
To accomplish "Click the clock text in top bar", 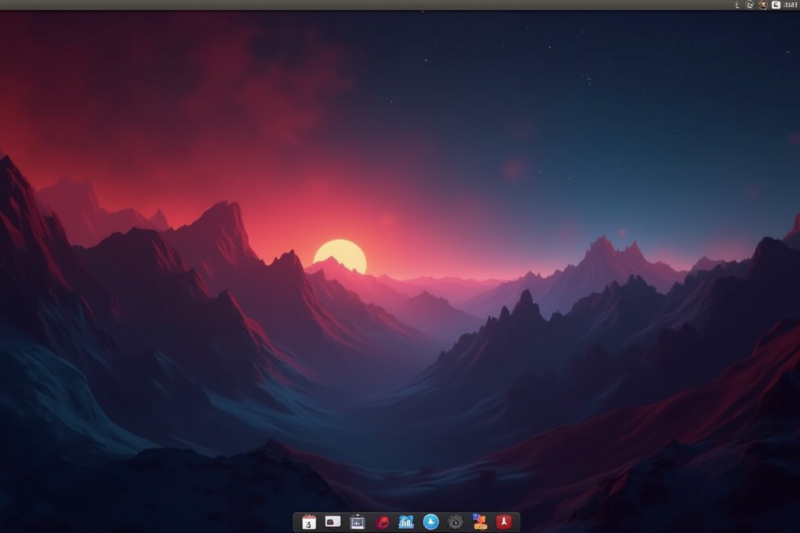I will pos(790,5).
